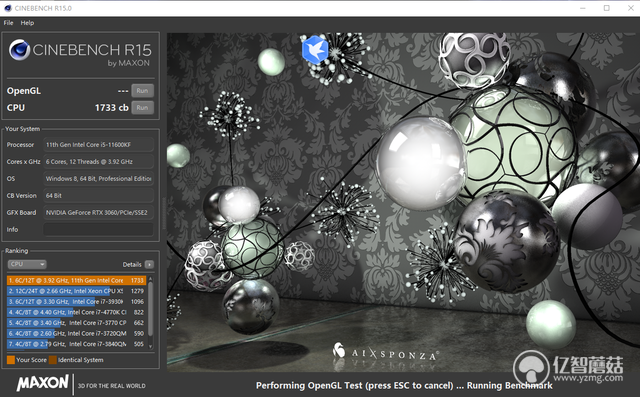The height and width of the screenshot is (397, 640).
Task: Open the File menu
Action: [8, 23]
